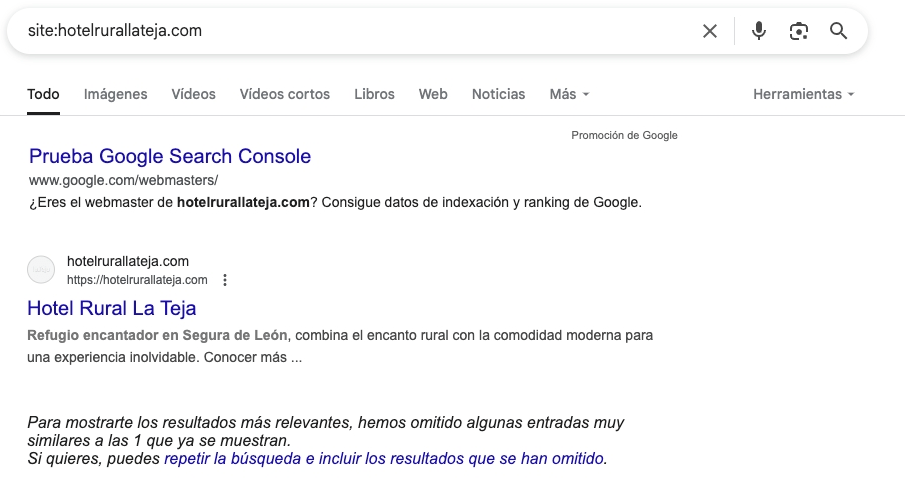Open the Libros tab
This screenshot has height=491, width=905.
[375, 94]
